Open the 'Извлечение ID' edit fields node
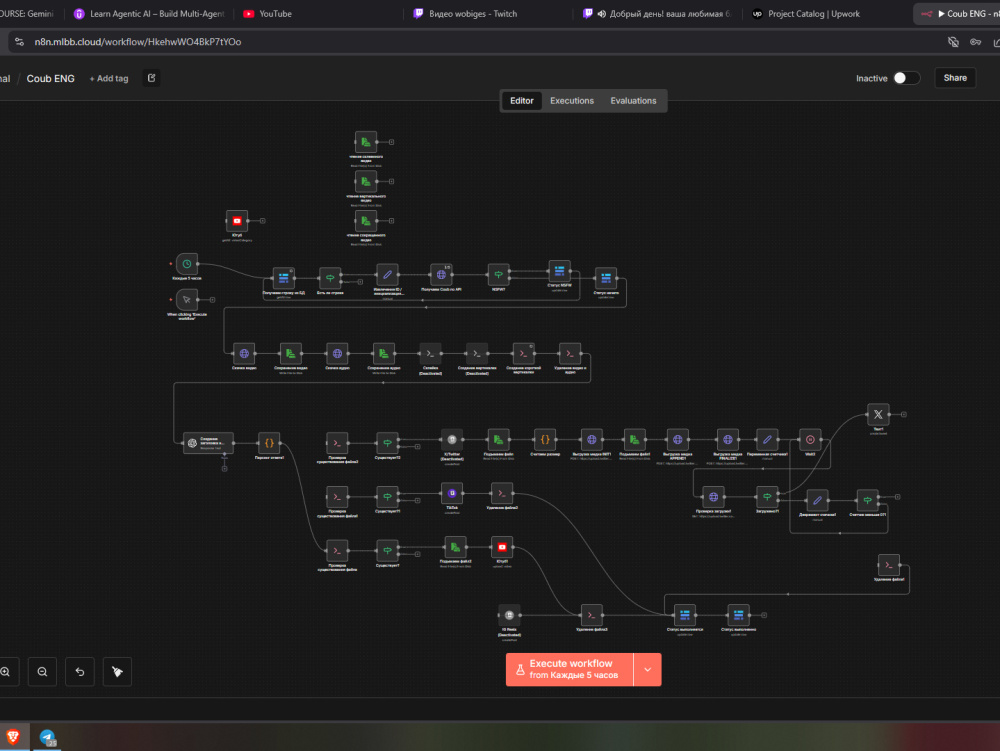Viewport: 1000px width, 751px height. click(388, 275)
